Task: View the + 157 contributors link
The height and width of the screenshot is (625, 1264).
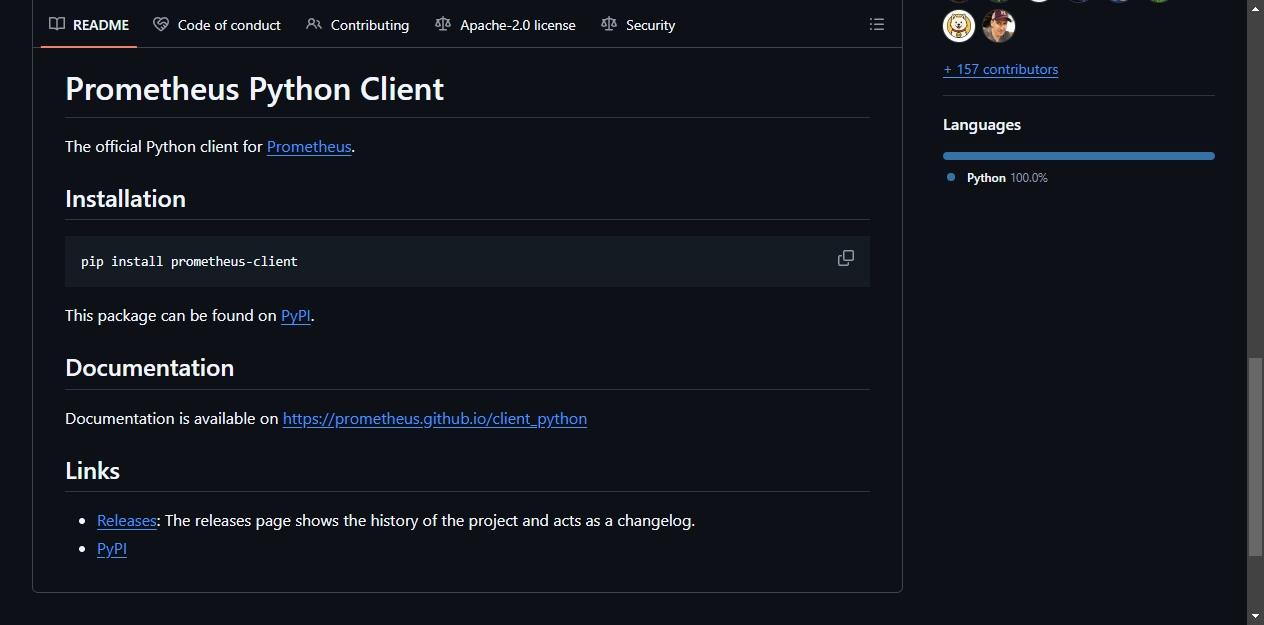Action: pyautogui.click(x=1000, y=69)
